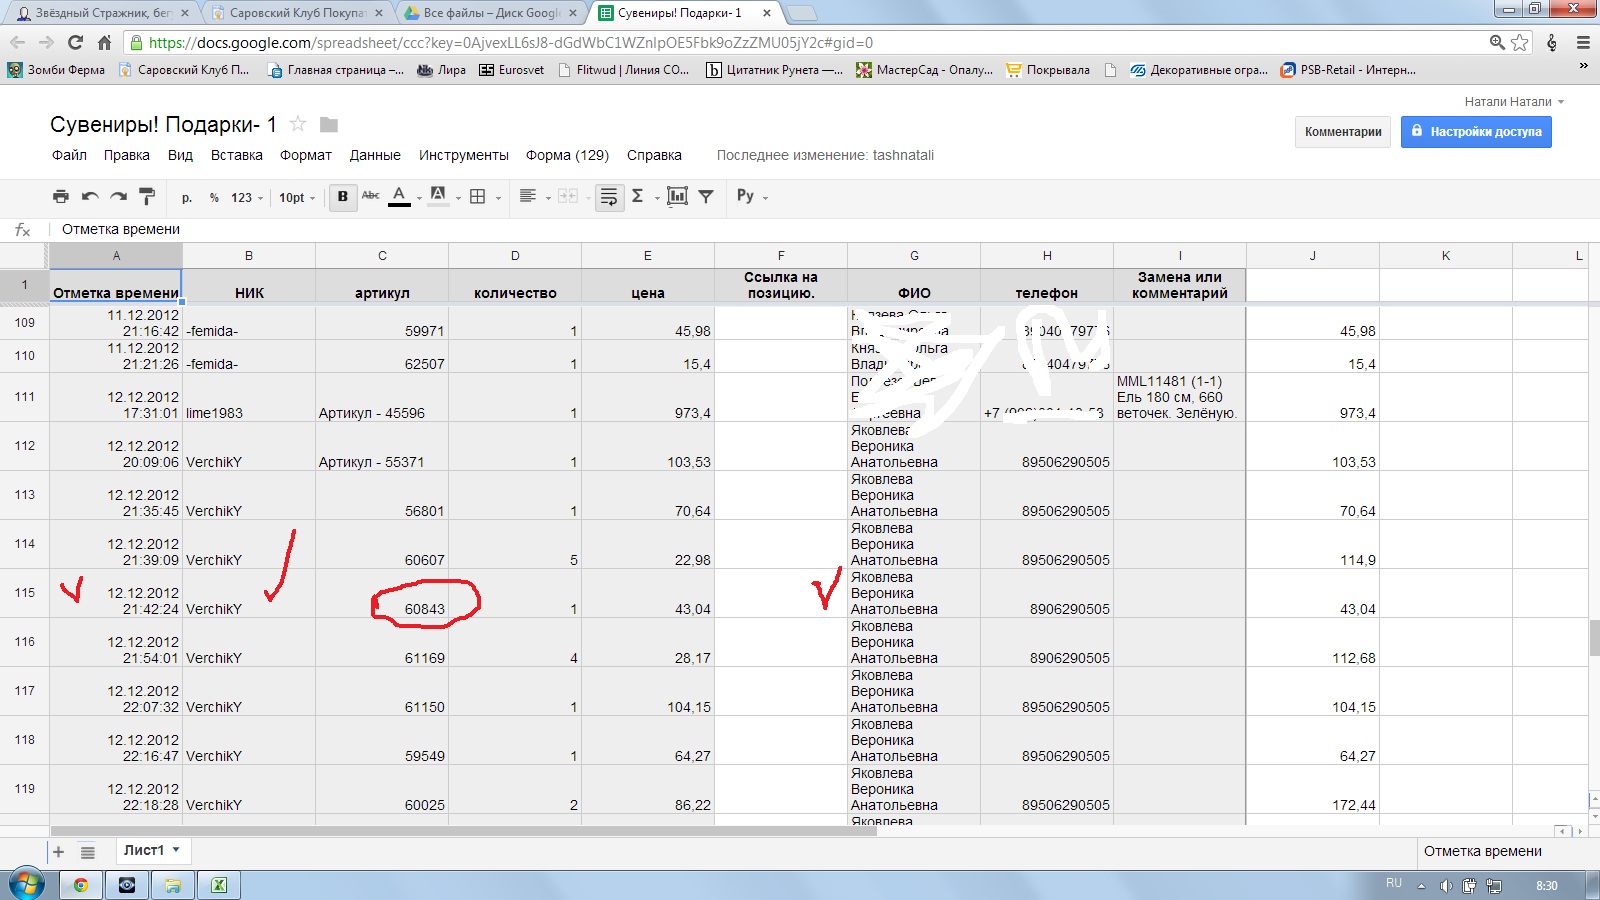Toggle strikethrough text formatting
1600x900 pixels.
pyautogui.click(x=371, y=196)
